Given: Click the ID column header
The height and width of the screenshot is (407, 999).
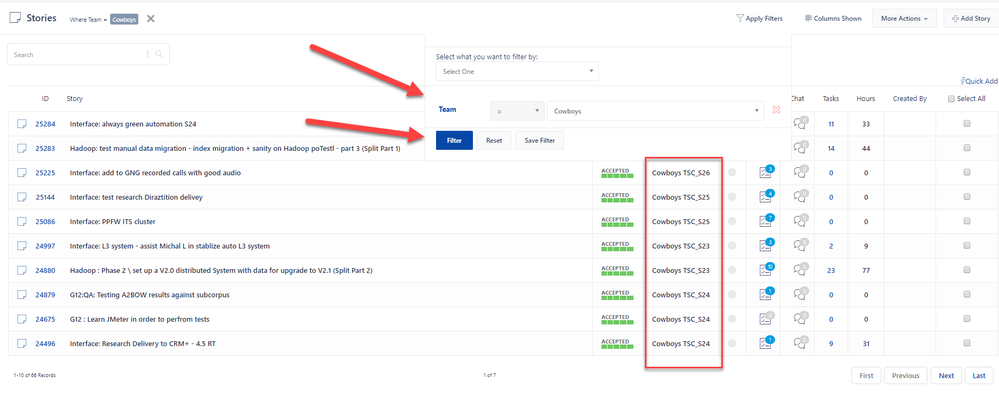Looking at the screenshot, I should pos(45,99).
